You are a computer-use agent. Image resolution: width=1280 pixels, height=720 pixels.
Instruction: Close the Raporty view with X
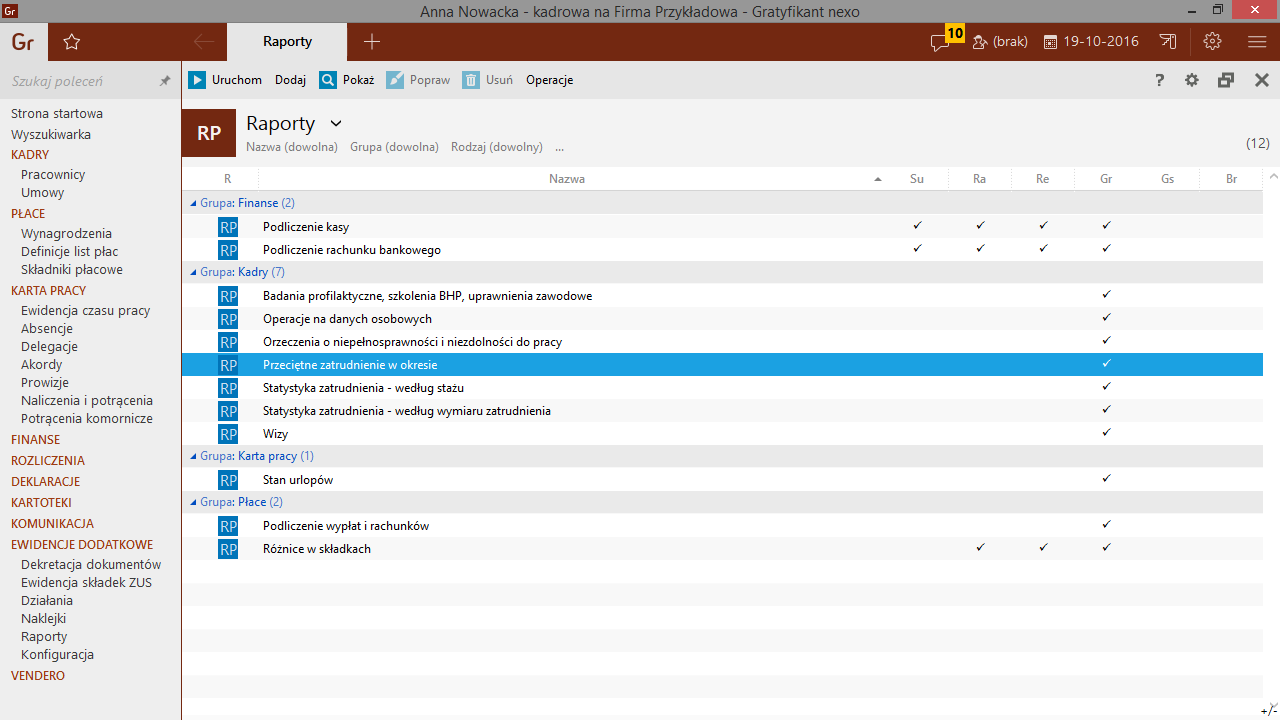[x=1261, y=80]
